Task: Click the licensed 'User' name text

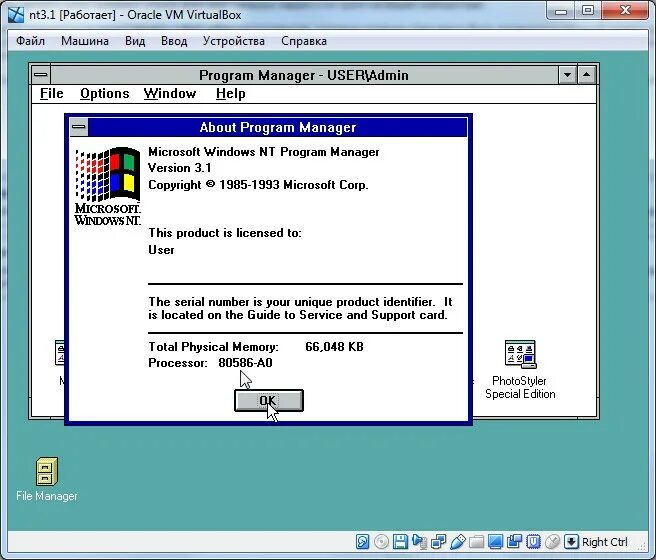Action: click(x=161, y=250)
